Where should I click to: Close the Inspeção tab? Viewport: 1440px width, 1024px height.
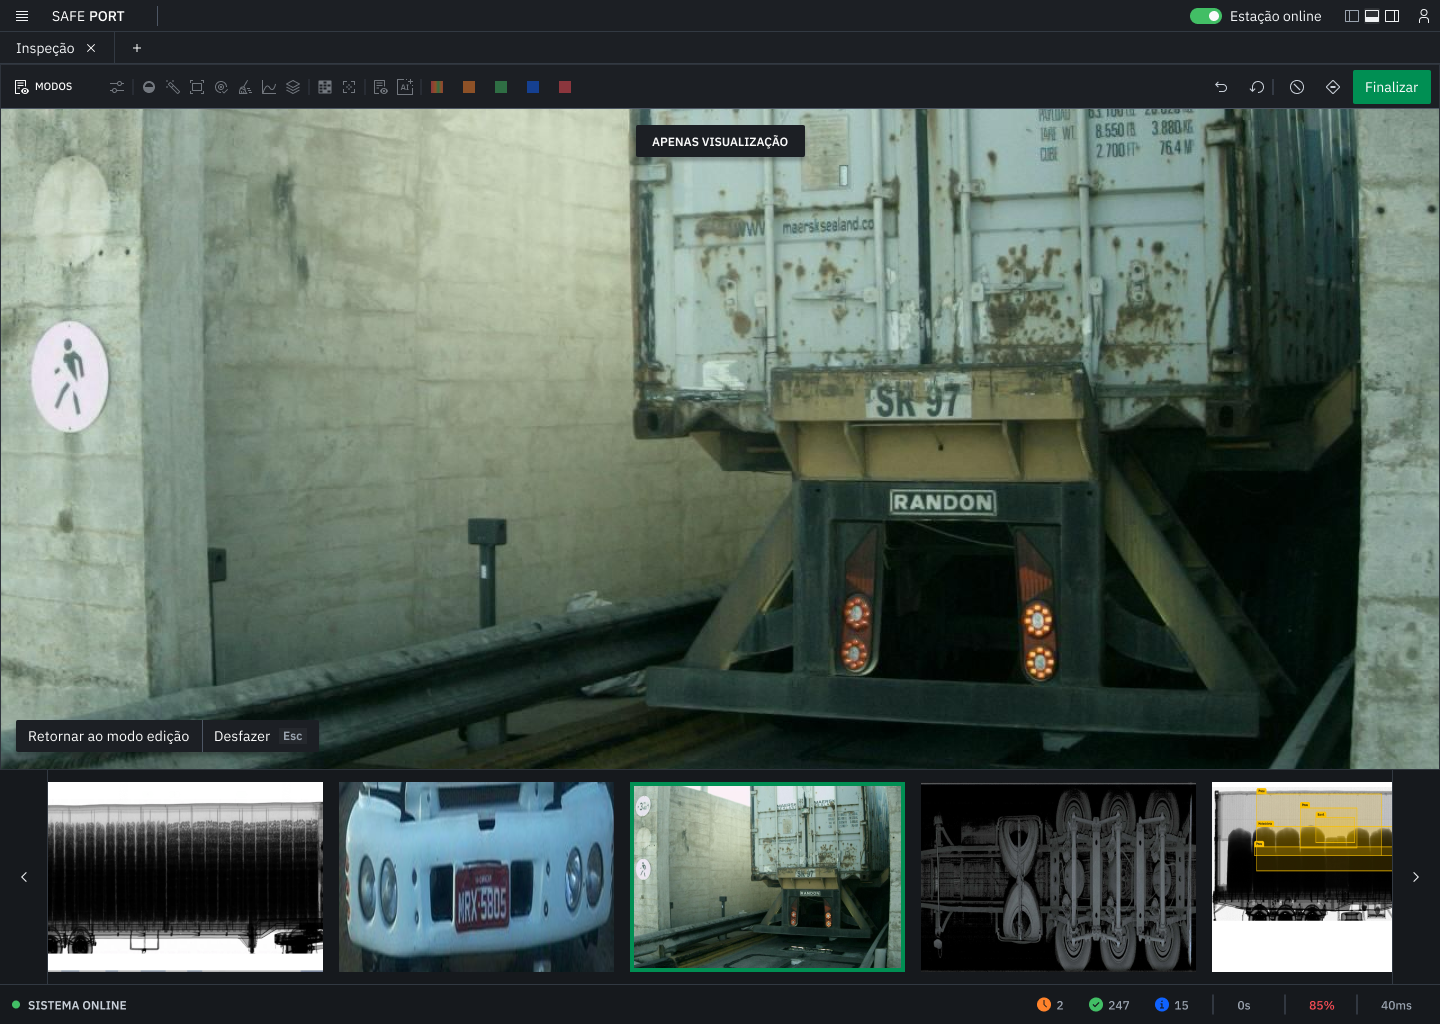tap(91, 48)
